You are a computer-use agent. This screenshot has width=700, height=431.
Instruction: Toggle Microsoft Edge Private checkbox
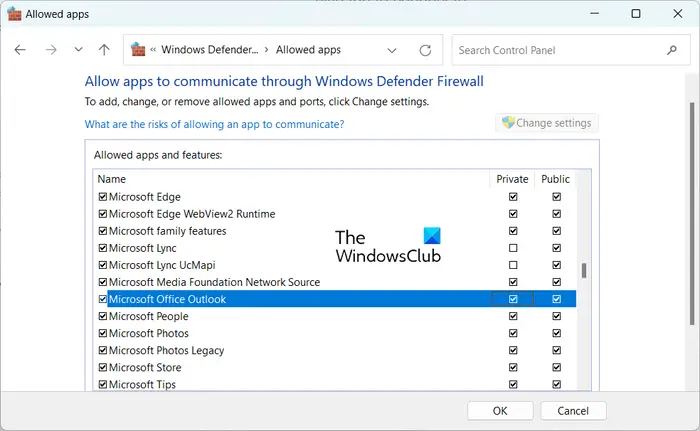(513, 197)
